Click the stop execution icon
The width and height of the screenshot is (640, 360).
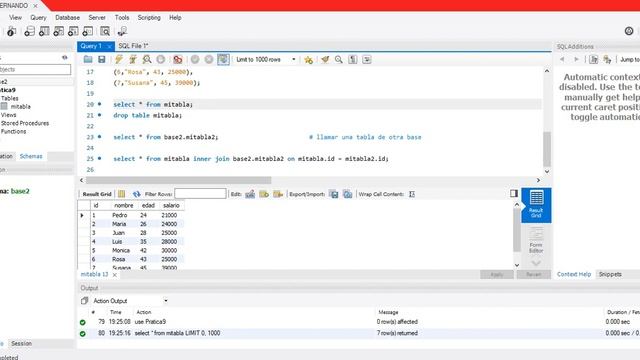pos(161,60)
